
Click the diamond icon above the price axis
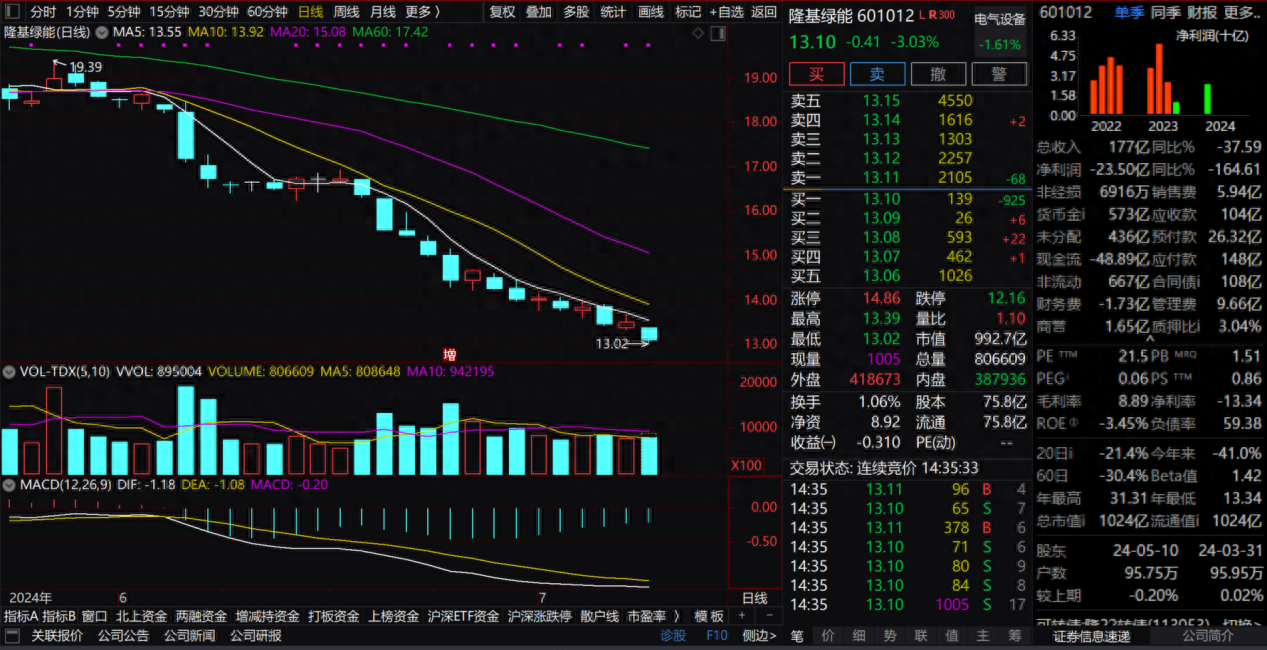(x=698, y=33)
